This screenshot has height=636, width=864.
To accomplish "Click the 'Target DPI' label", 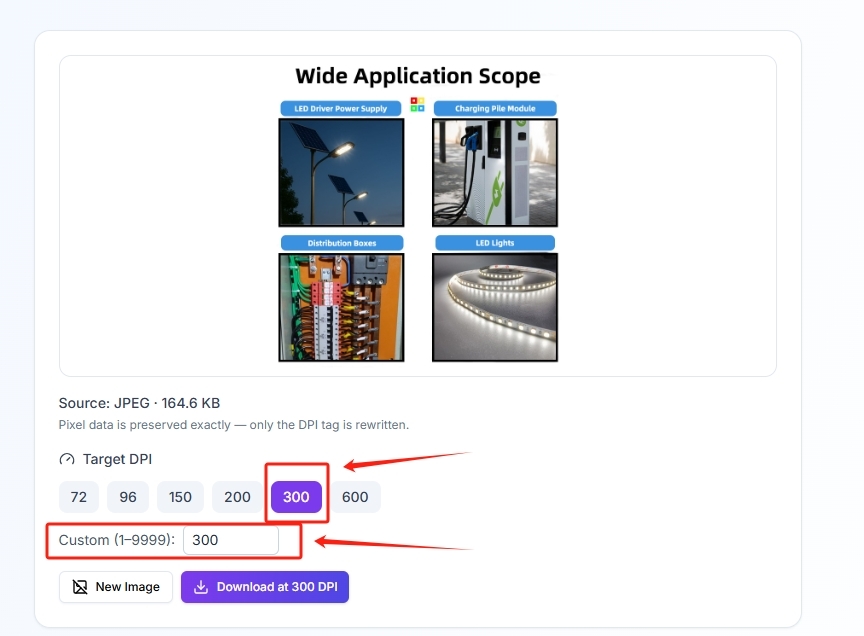I will click(117, 459).
